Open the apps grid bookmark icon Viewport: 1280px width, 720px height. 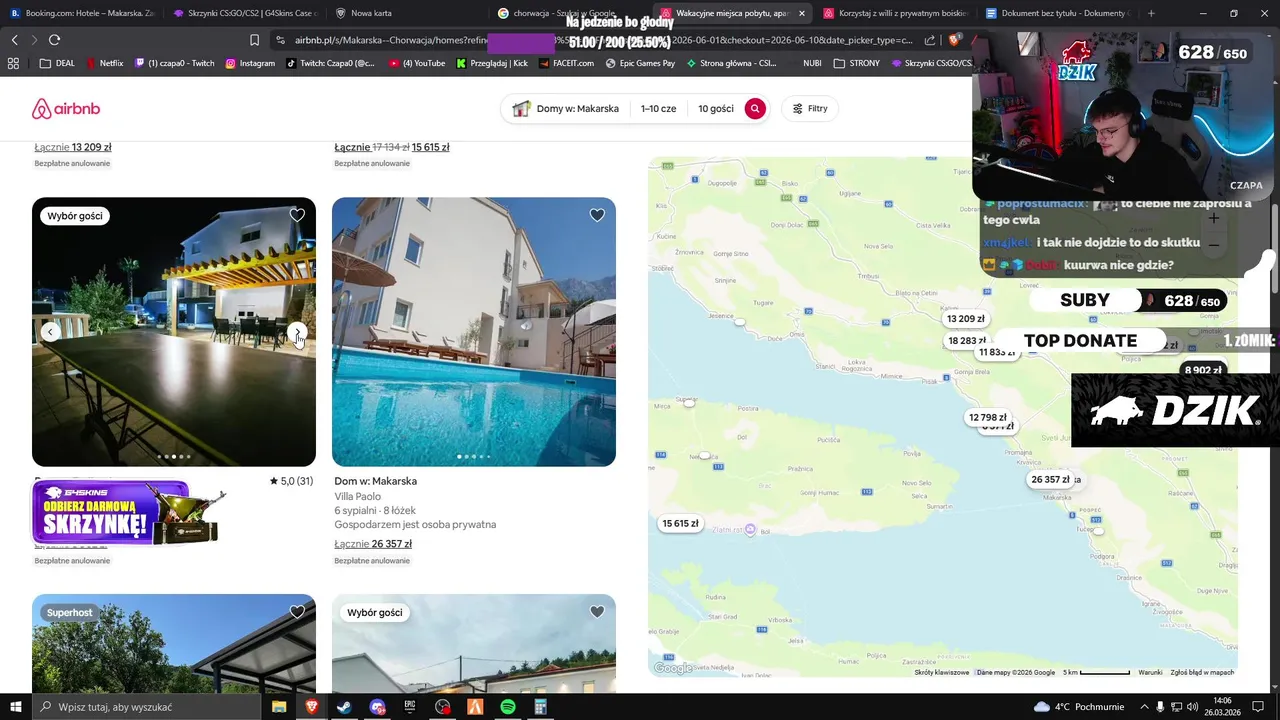[13, 63]
